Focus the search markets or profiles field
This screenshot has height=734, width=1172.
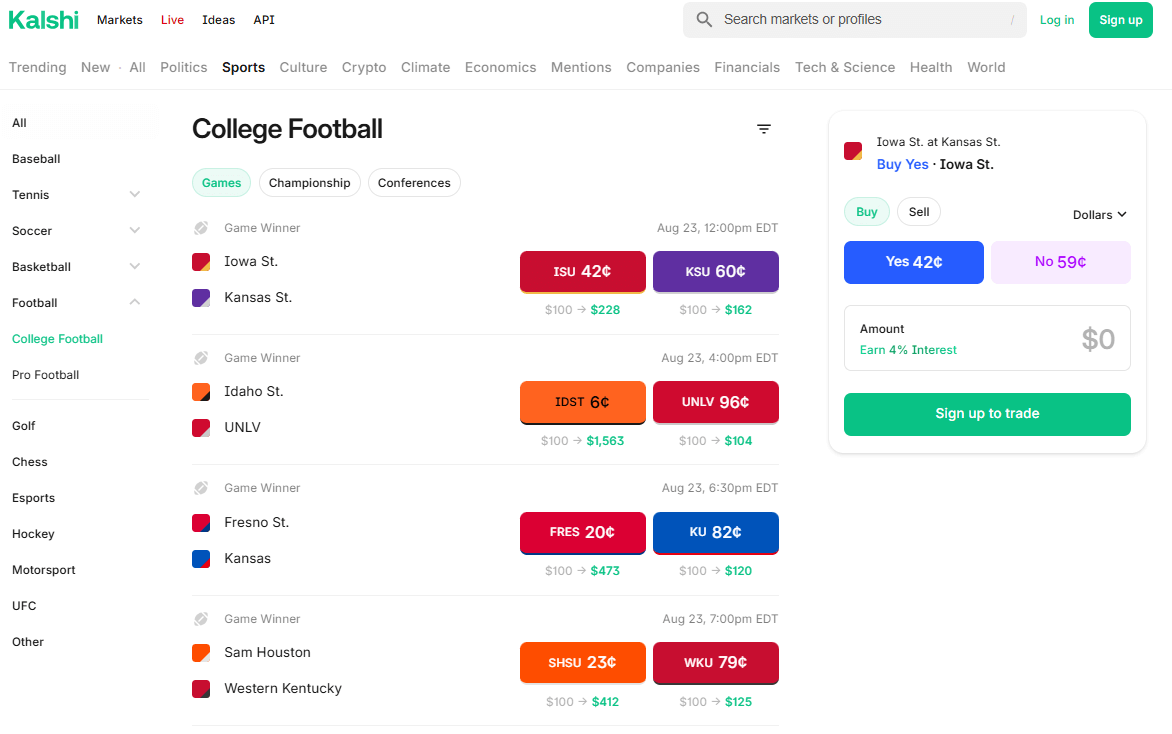[x=854, y=19]
